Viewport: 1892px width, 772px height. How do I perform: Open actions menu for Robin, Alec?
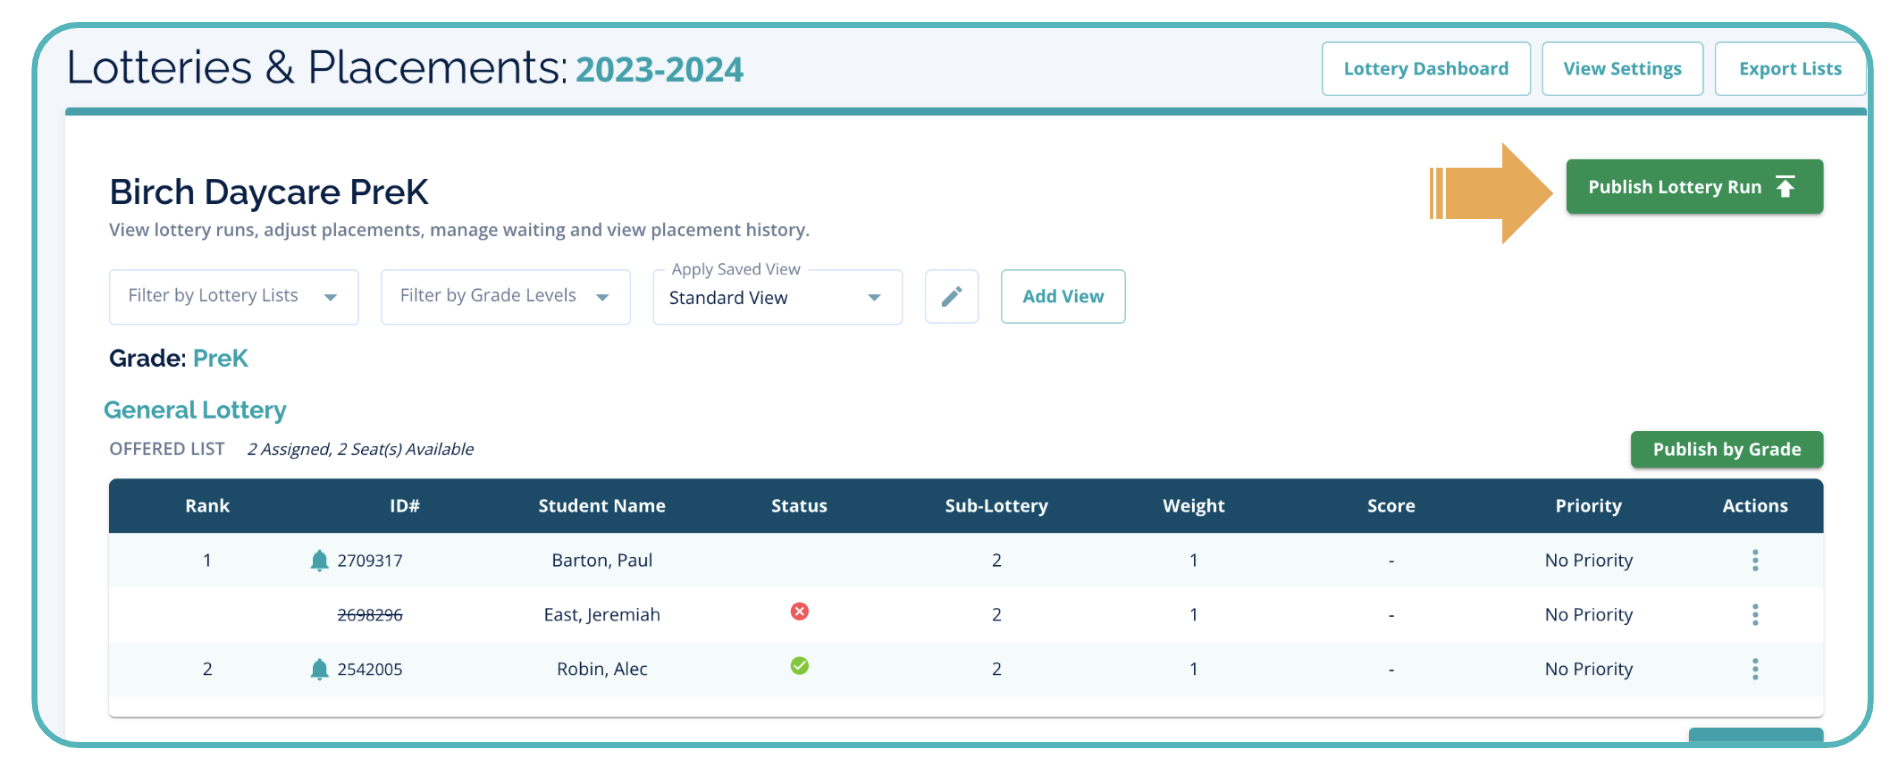pyautogui.click(x=1754, y=669)
